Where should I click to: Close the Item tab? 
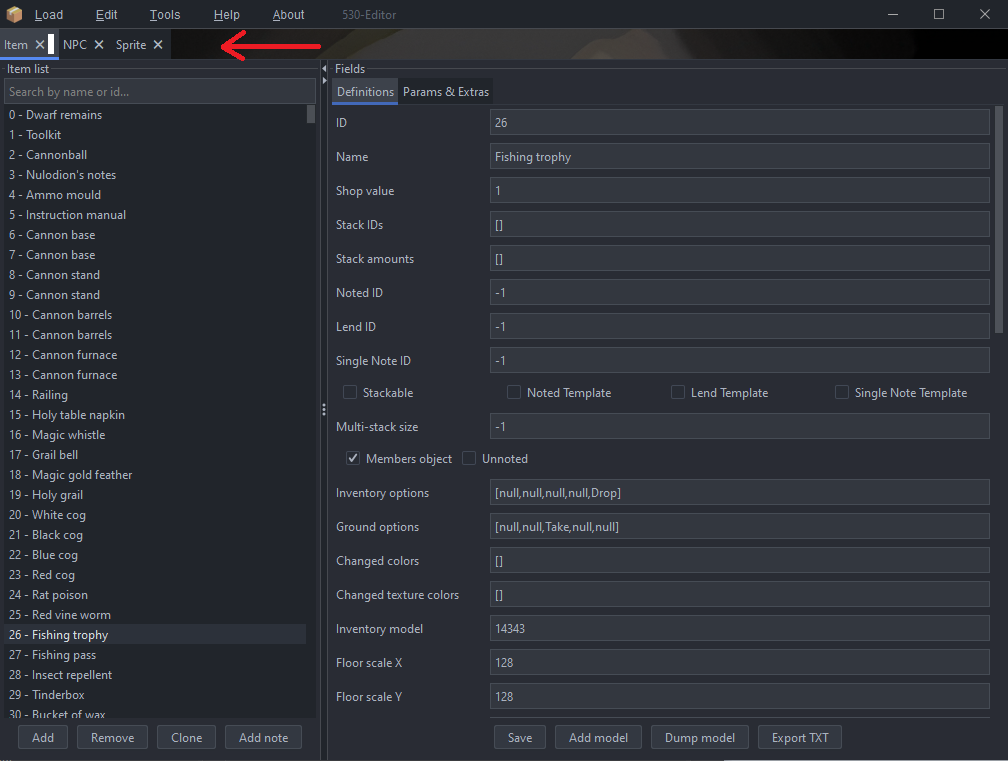(40, 45)
